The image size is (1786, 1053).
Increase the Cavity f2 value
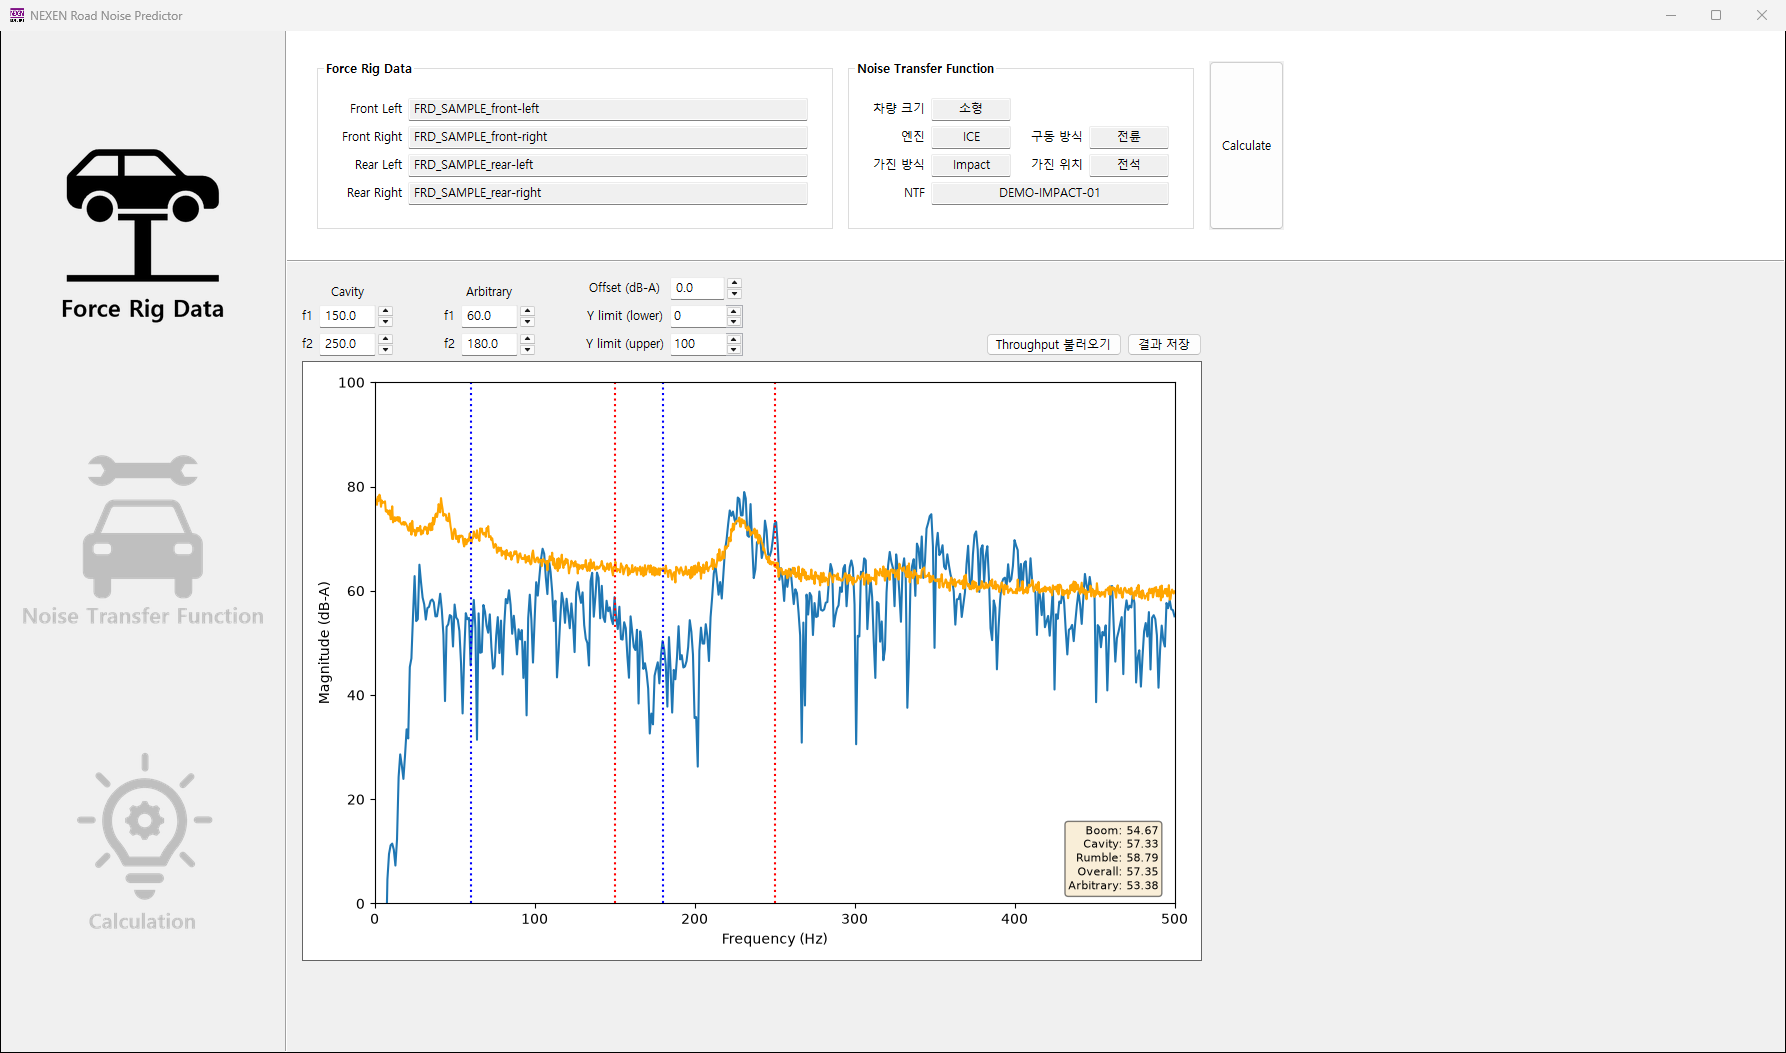pyautogui.click(x=386, y=339)
